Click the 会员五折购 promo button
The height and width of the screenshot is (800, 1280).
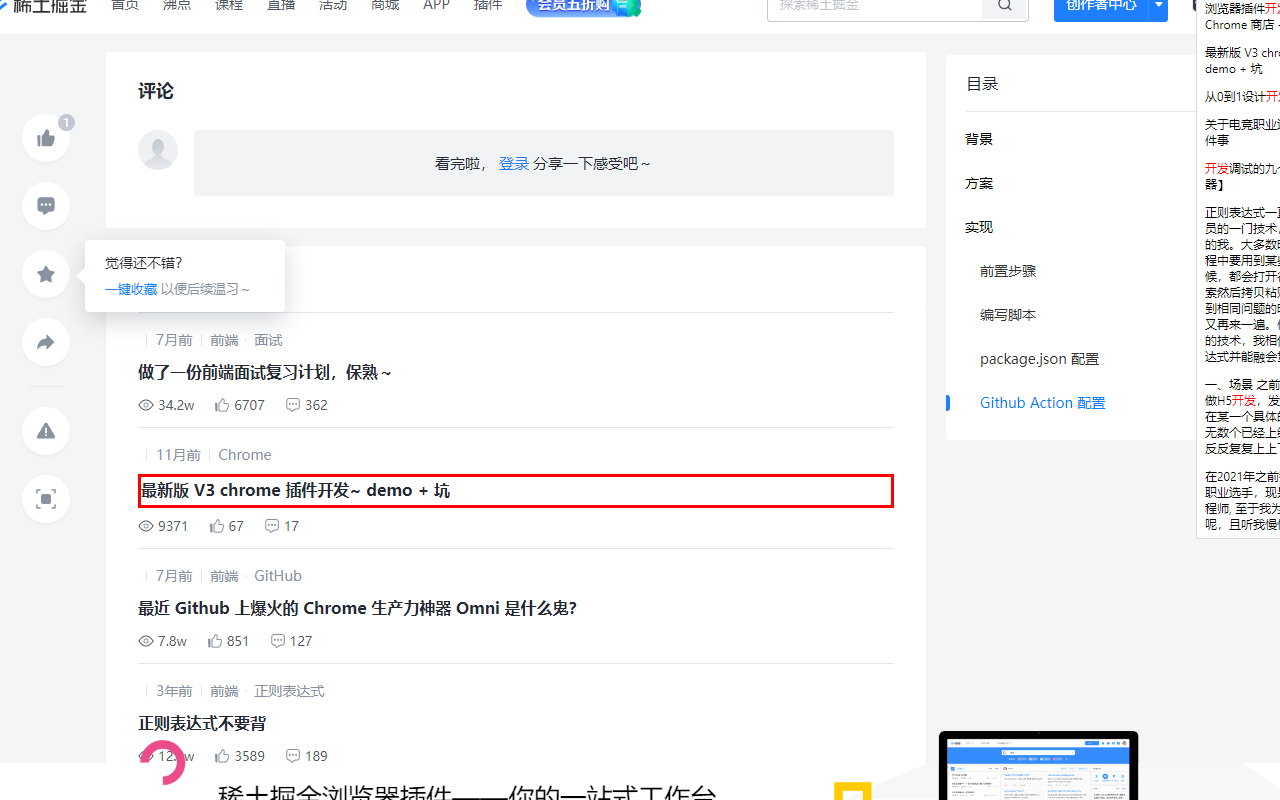[x=583, y=6]
